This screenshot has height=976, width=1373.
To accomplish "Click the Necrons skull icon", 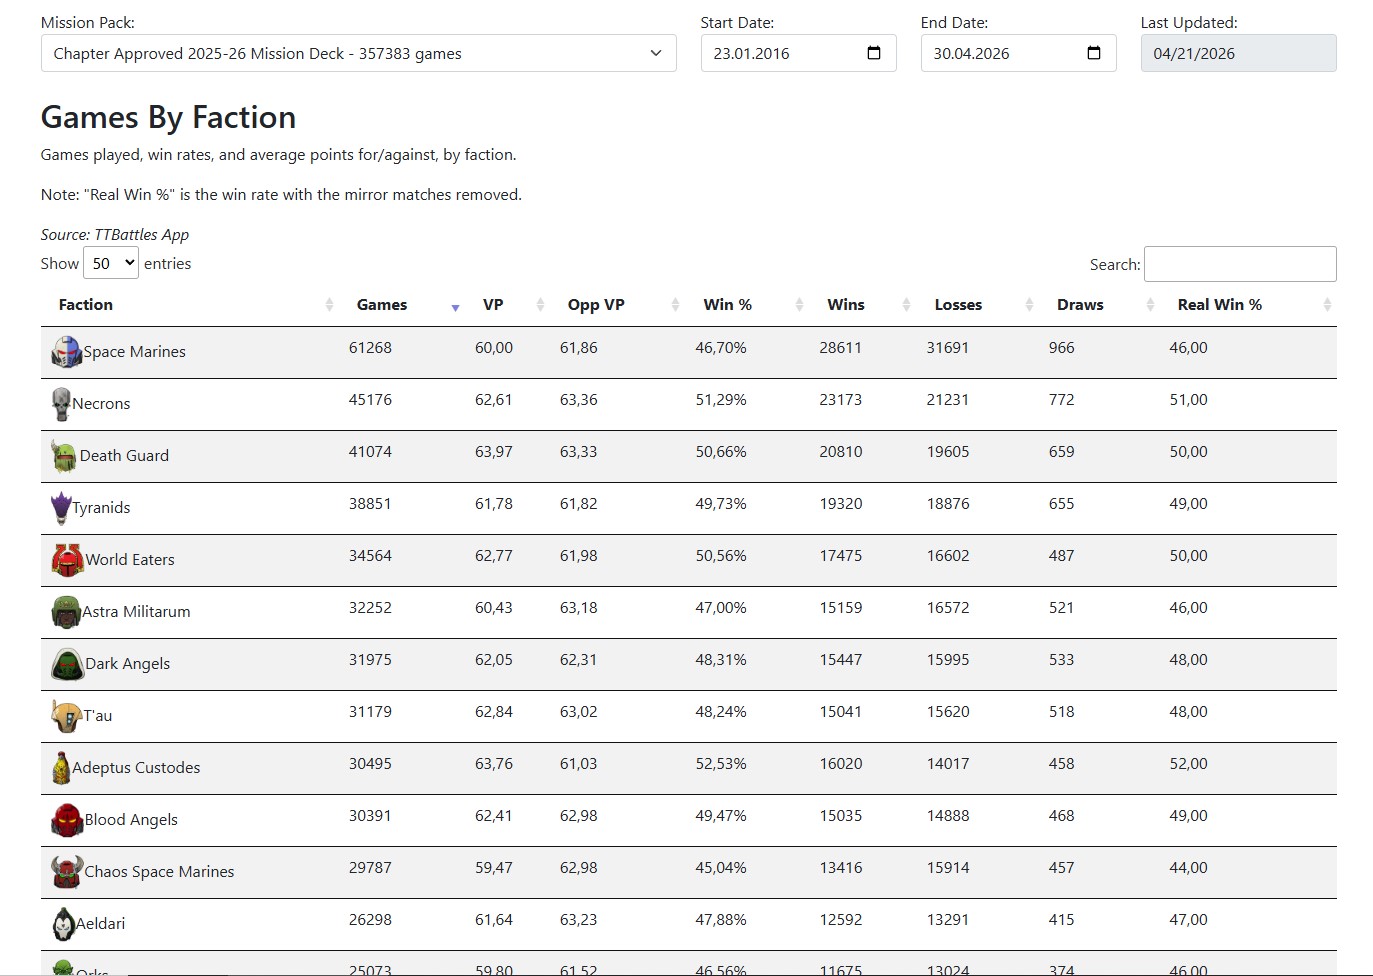I will [61, 404].
